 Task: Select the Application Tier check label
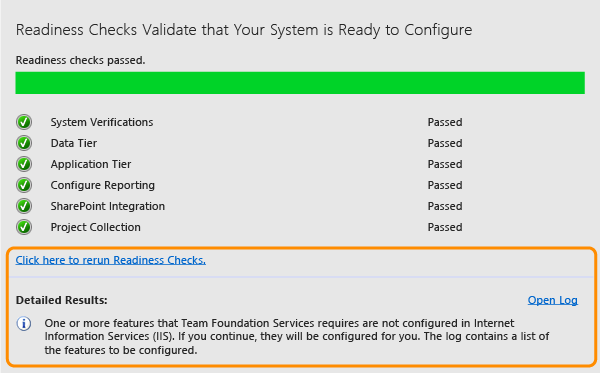pyautogui.click(x=91, y=164)
